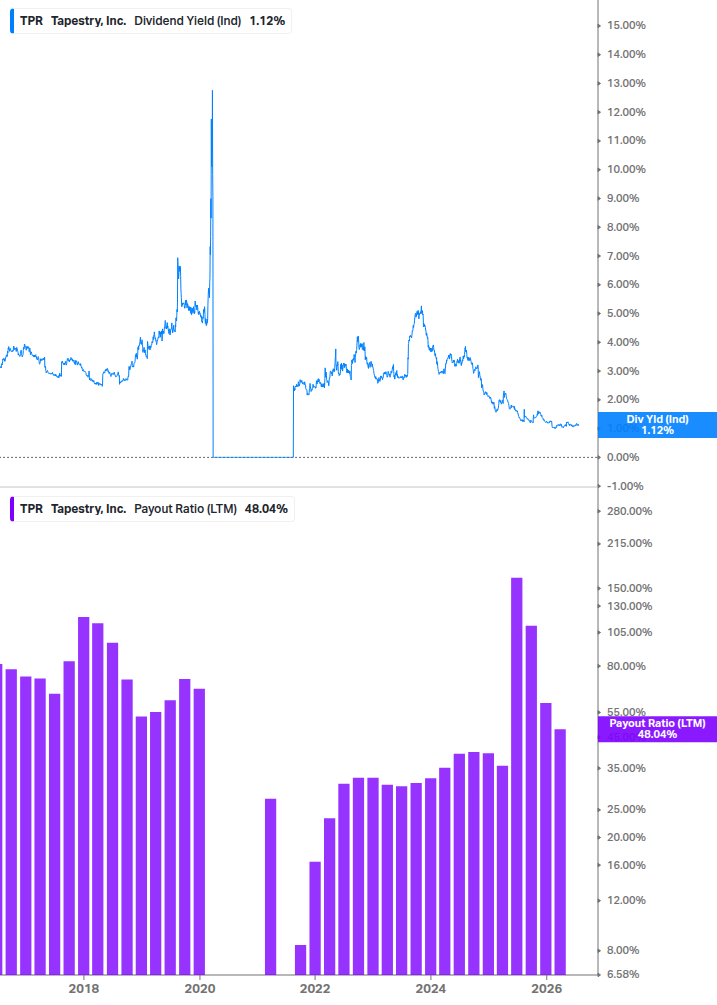
Task: Click the 6.58% payout ratio axis label
Action: point(623,974)
